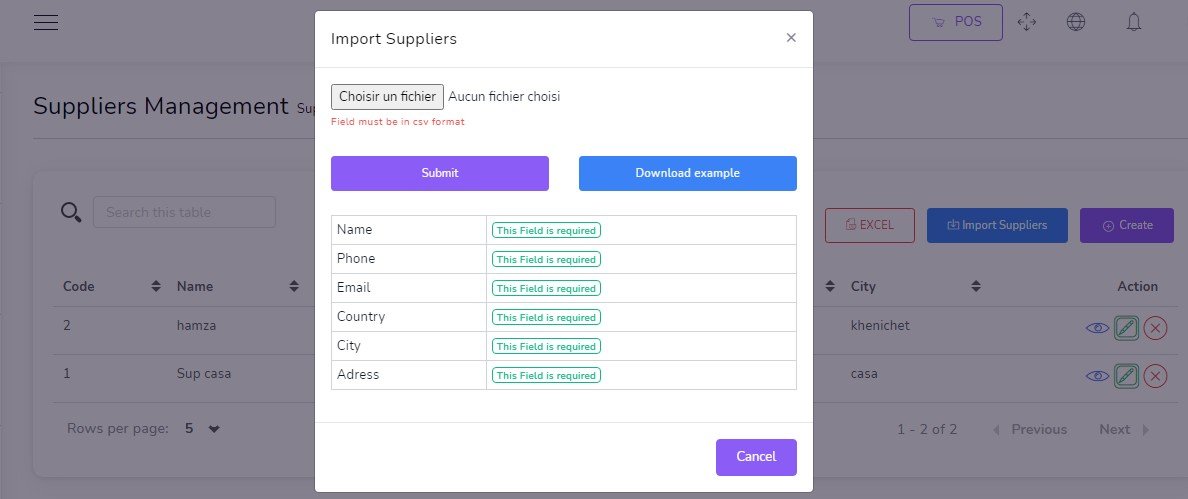Sort table by City column arrows

[x=975, y=287]
